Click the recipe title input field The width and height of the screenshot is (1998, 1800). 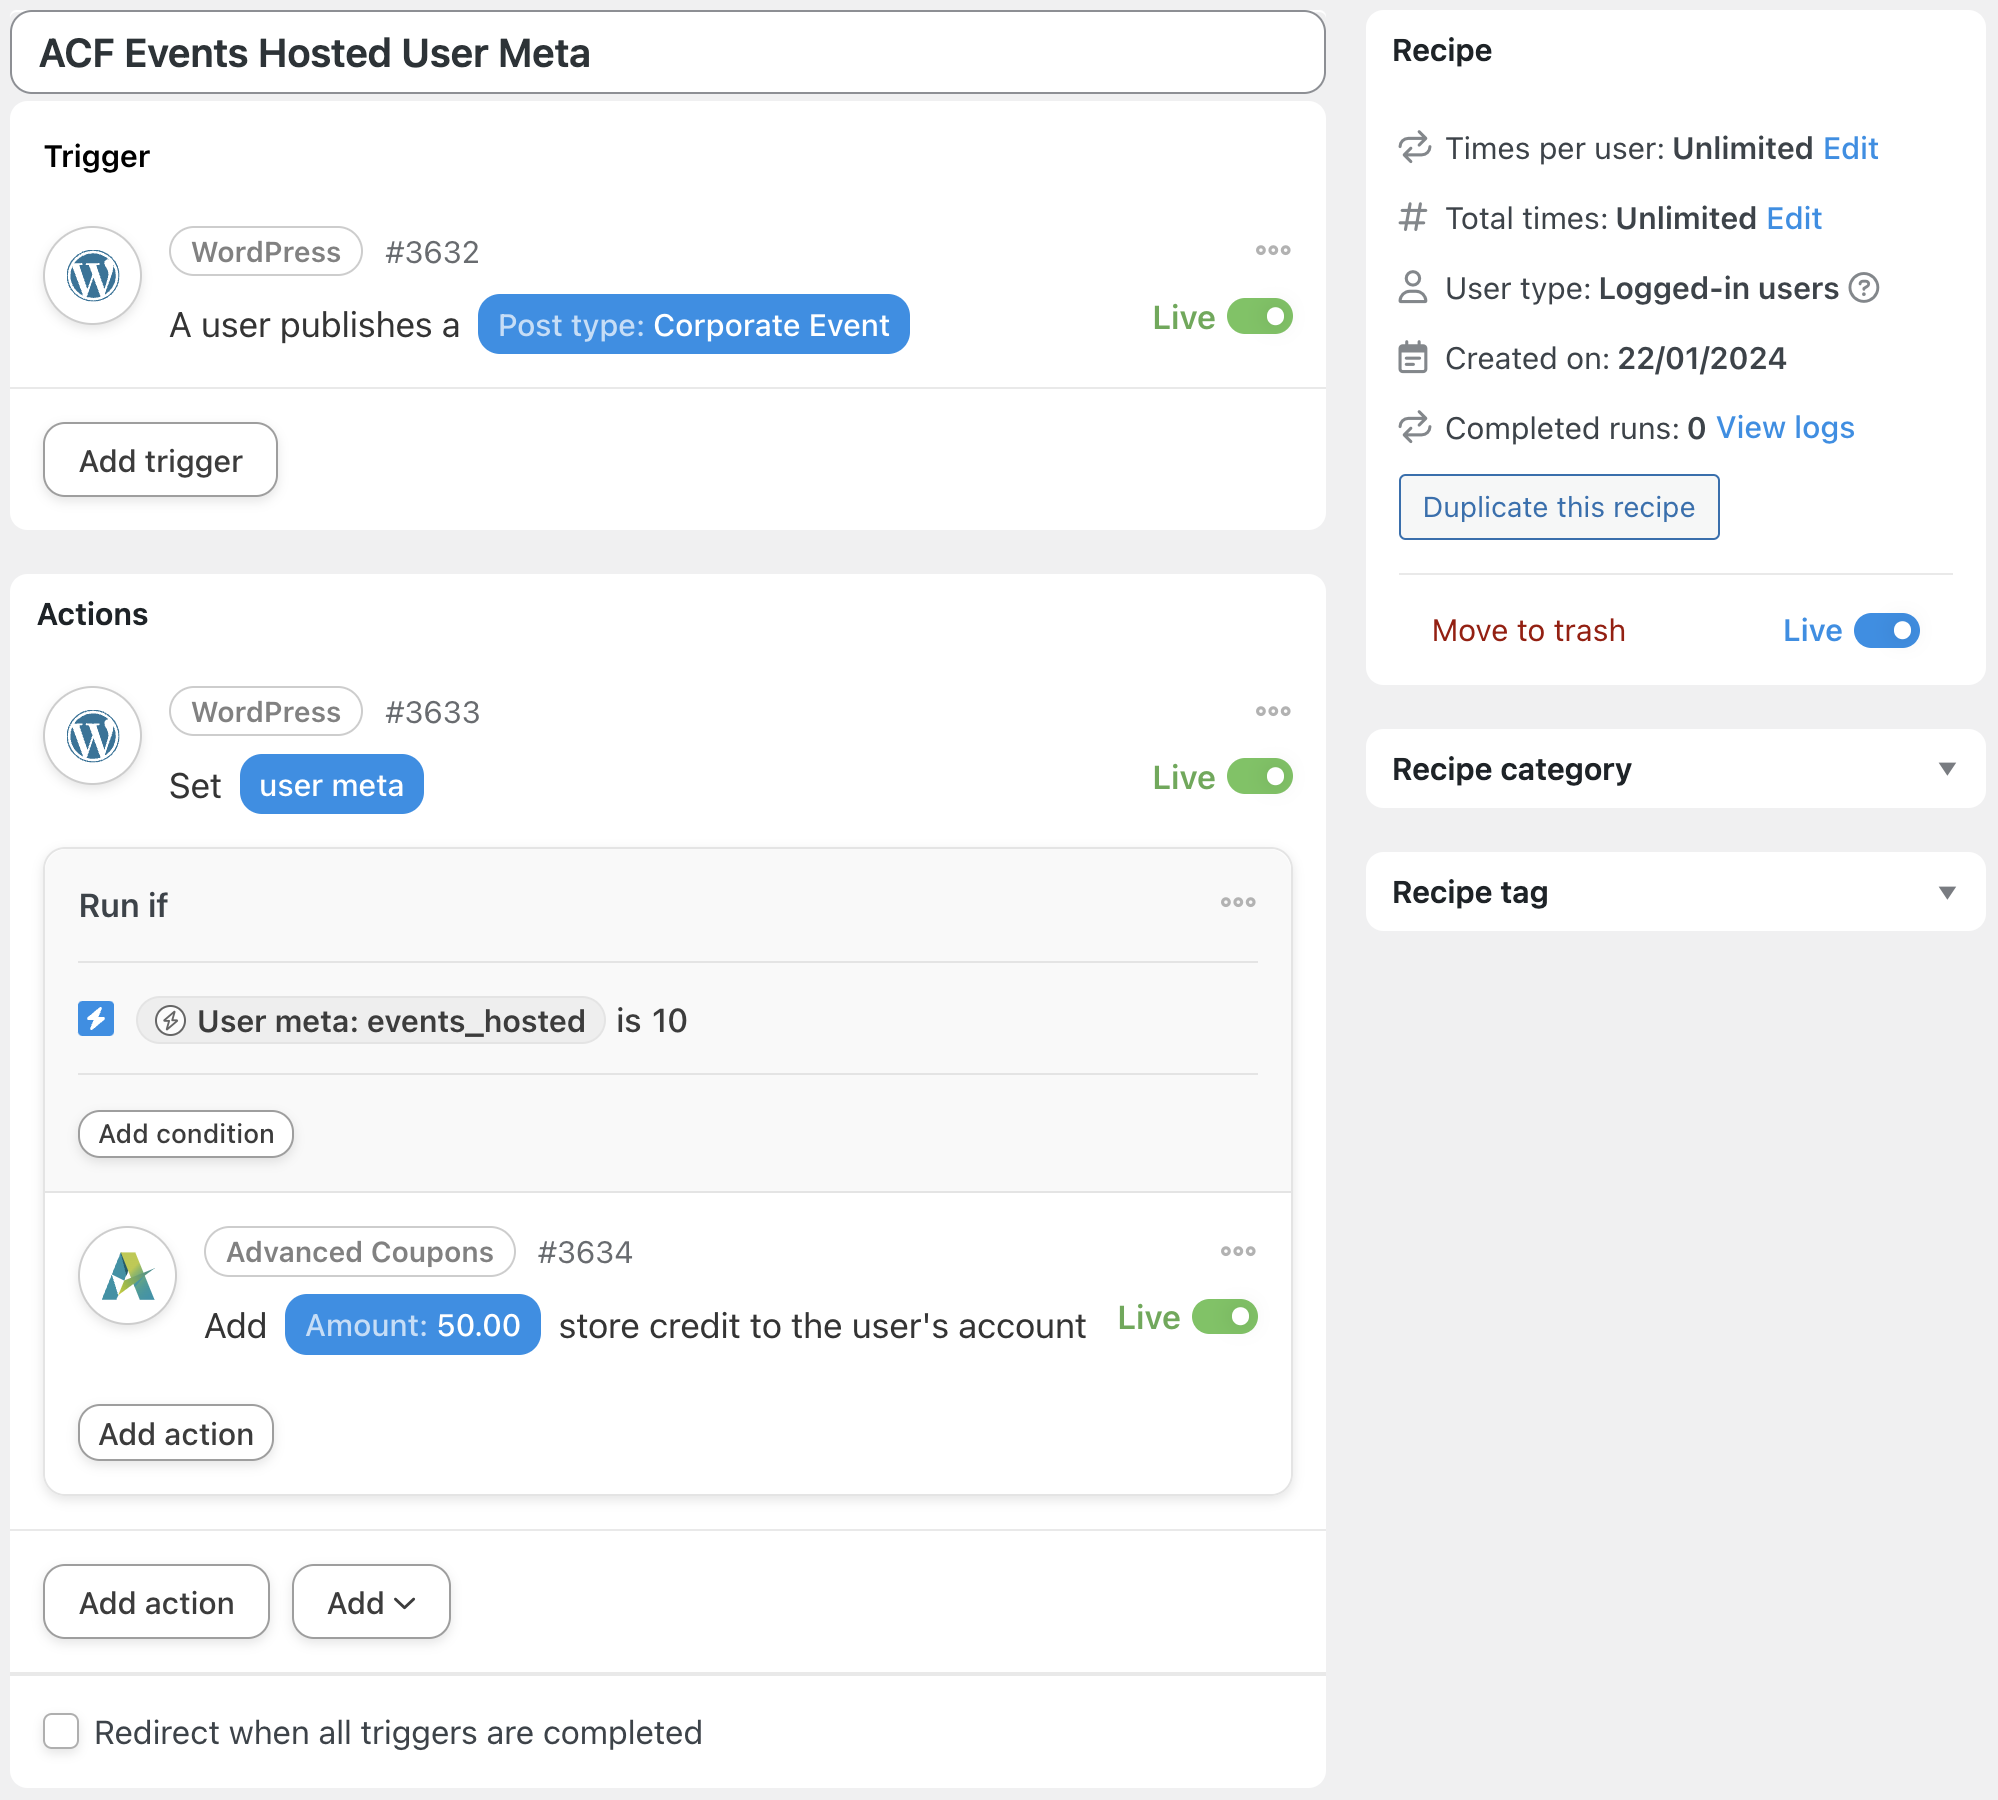tap(667, 53)
